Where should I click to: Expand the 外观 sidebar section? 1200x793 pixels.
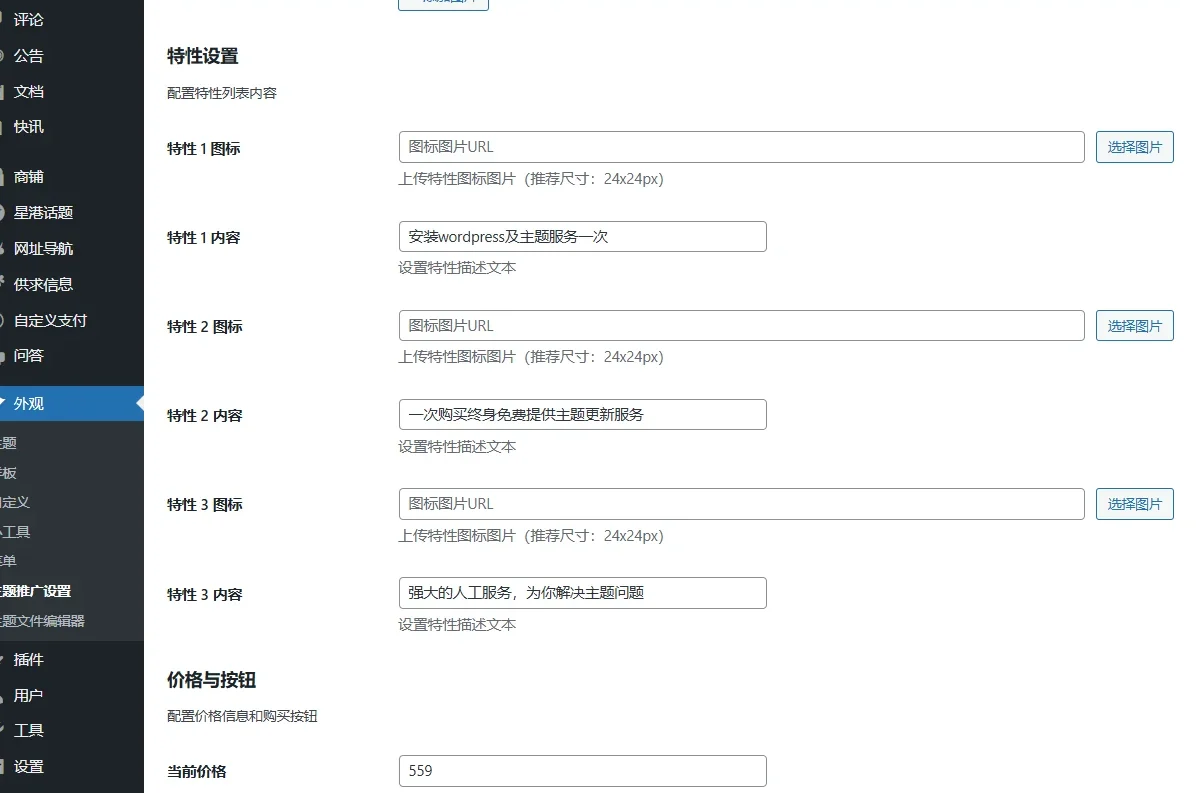[28, 404]
